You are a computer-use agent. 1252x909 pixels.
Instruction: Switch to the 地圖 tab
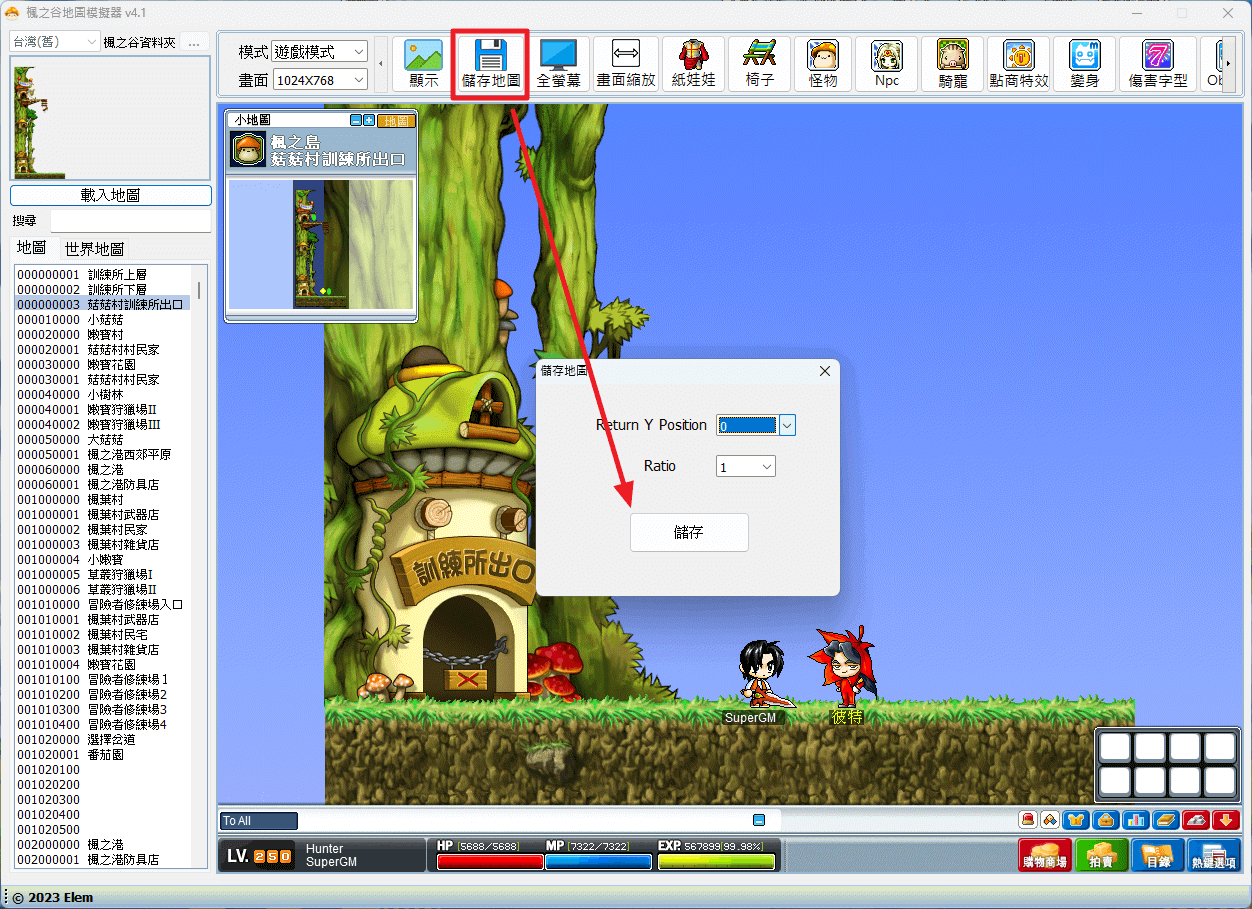click(x=32, y=248)
